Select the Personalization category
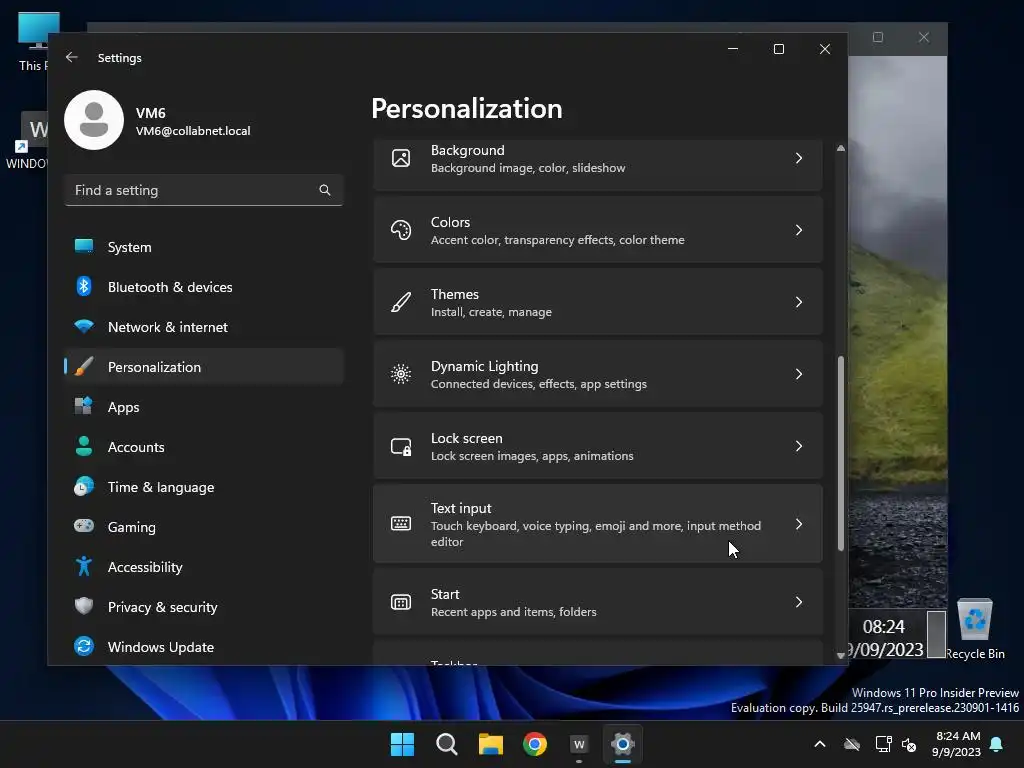Viewport: 1024px width, 768px height. pyautogui.click(x=204, y=367)
